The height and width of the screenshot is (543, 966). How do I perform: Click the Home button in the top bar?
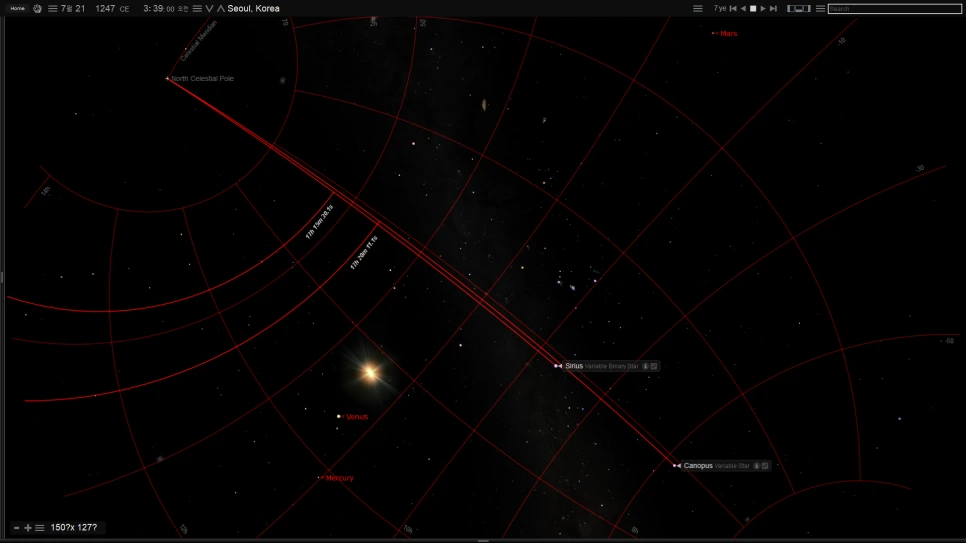coord(17,9)
